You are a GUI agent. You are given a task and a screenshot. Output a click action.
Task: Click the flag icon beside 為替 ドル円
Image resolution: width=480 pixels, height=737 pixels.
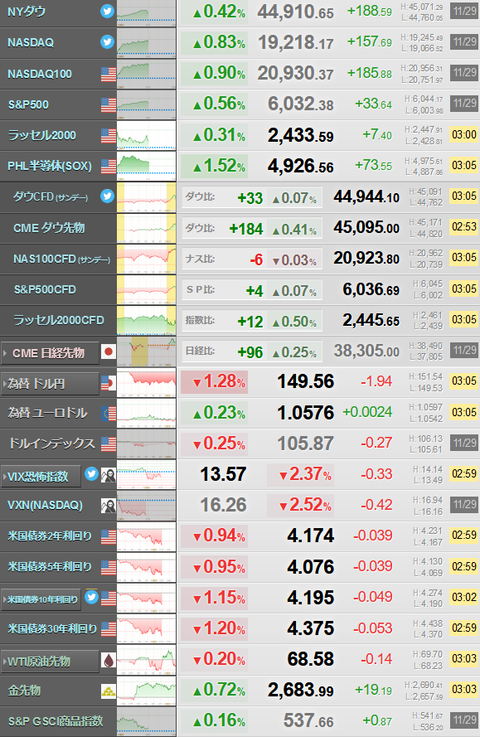click(x=109, y=383)
